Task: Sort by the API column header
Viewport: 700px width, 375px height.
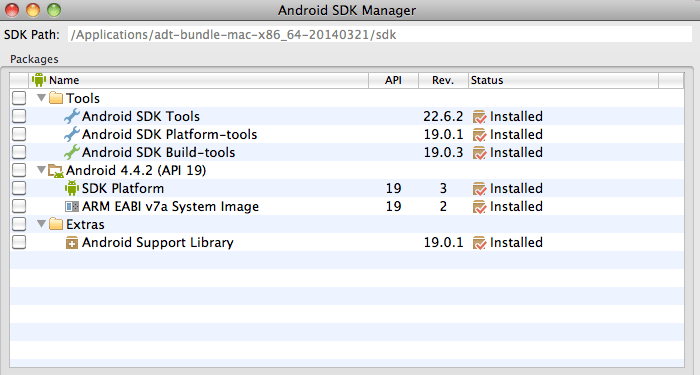Action: click(x=393, y=80)
